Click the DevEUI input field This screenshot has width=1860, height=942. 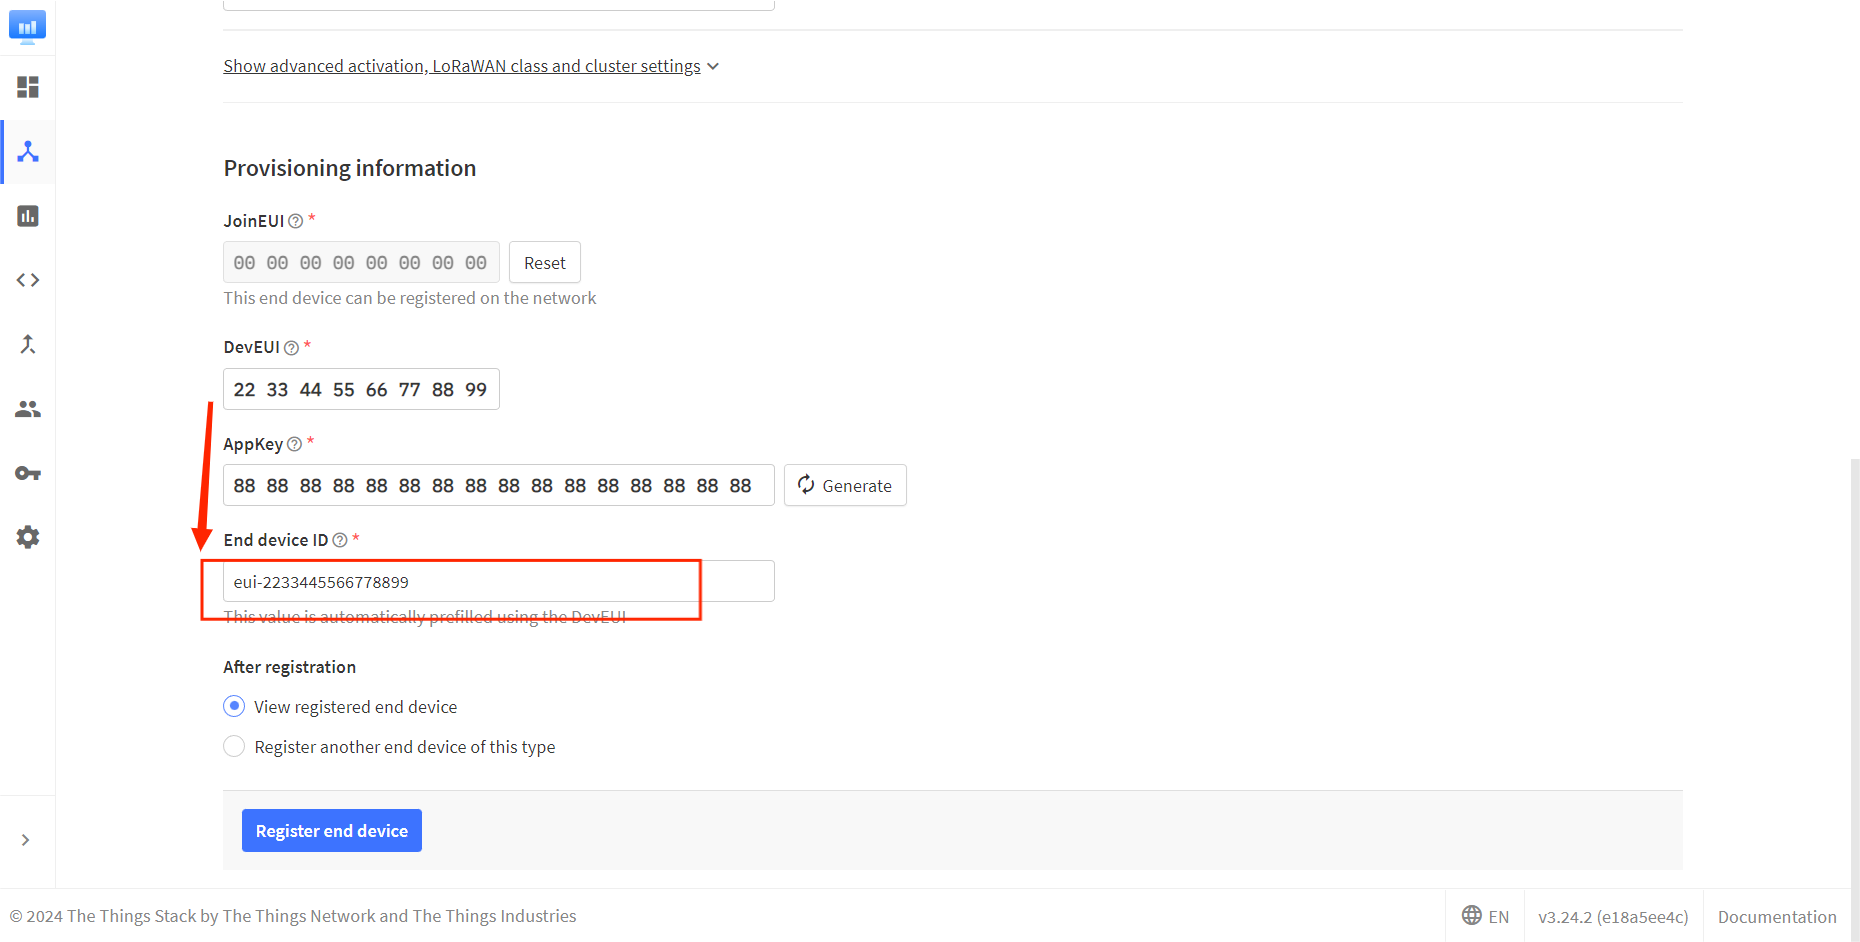pyautogui.click(x=361, y=389)
